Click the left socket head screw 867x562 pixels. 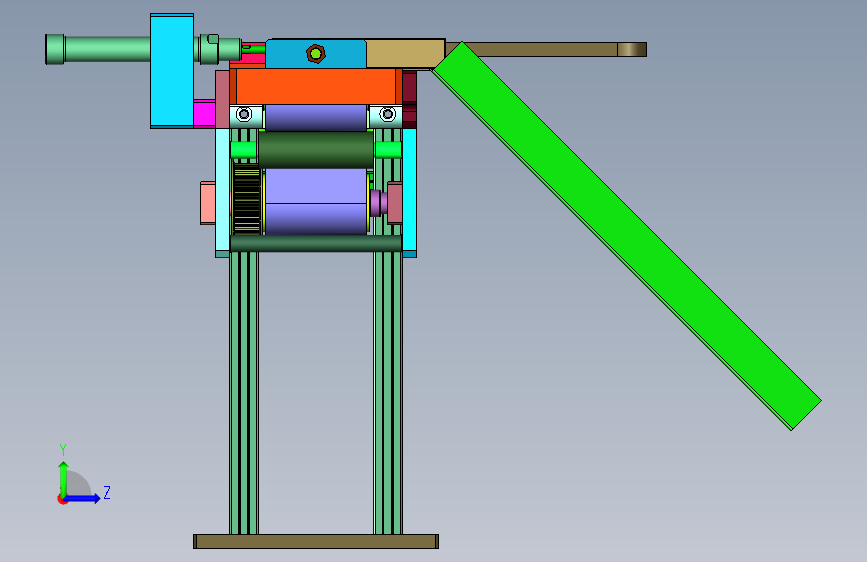pos(244,115)
